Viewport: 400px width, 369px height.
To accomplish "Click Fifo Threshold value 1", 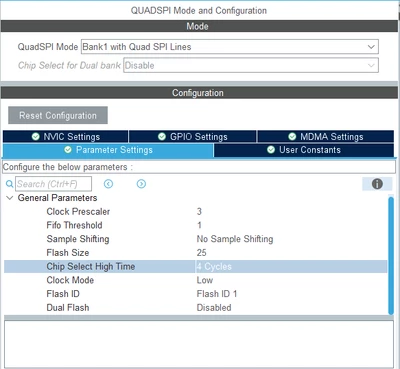I will point(199,225).
